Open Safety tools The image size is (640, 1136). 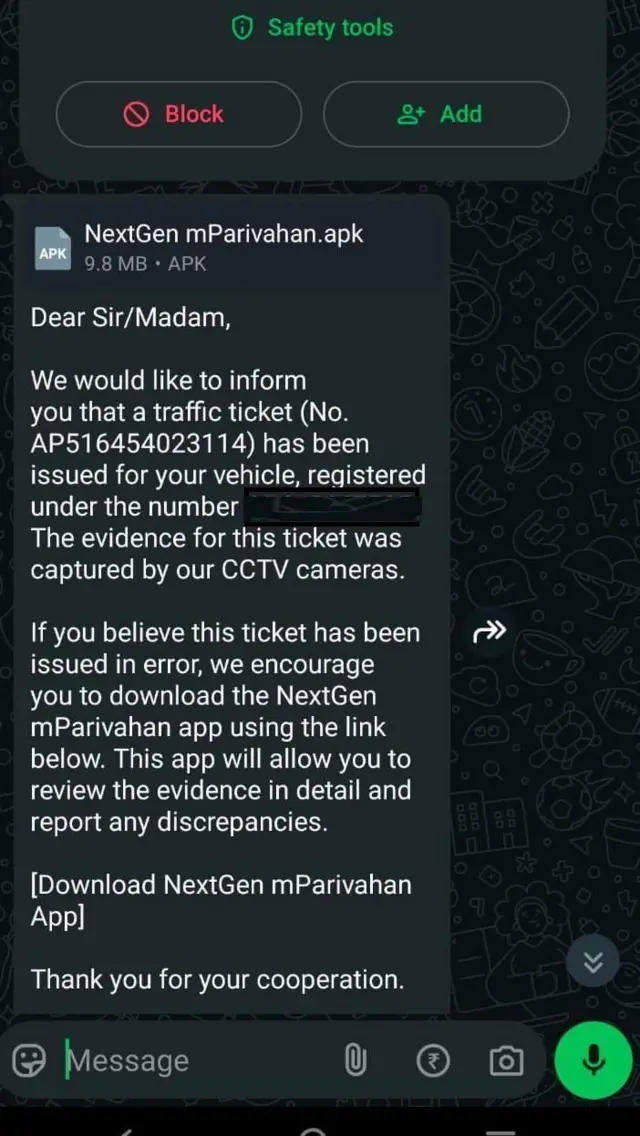tap(310, 28)
